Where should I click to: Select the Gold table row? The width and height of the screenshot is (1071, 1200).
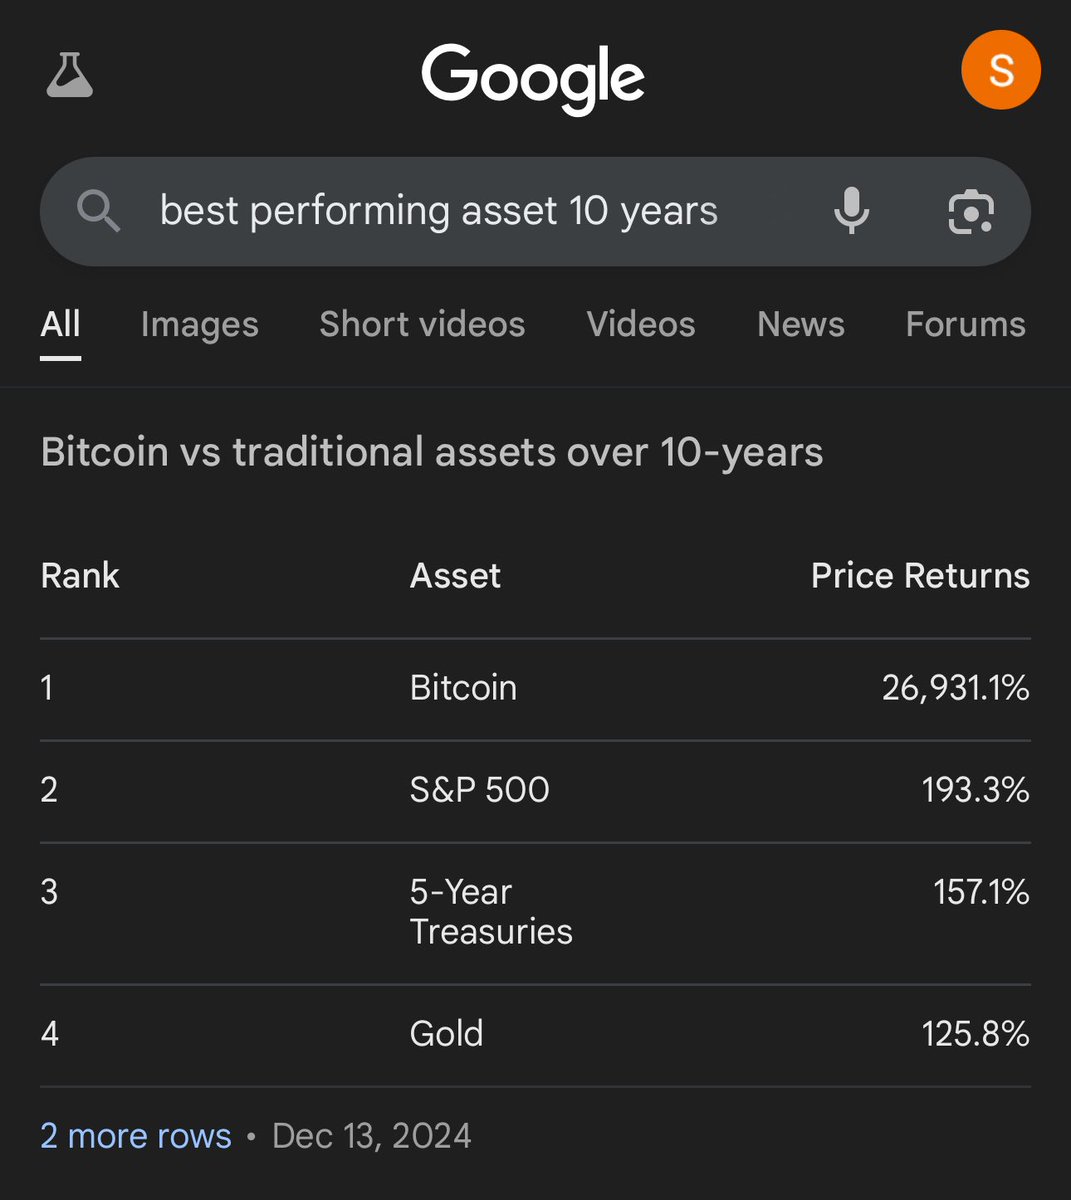[535, 1035]
